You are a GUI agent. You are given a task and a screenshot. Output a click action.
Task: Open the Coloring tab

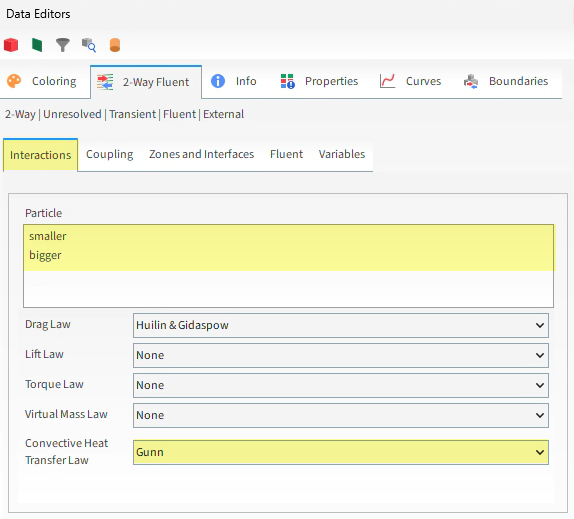[x=42, y=81]
